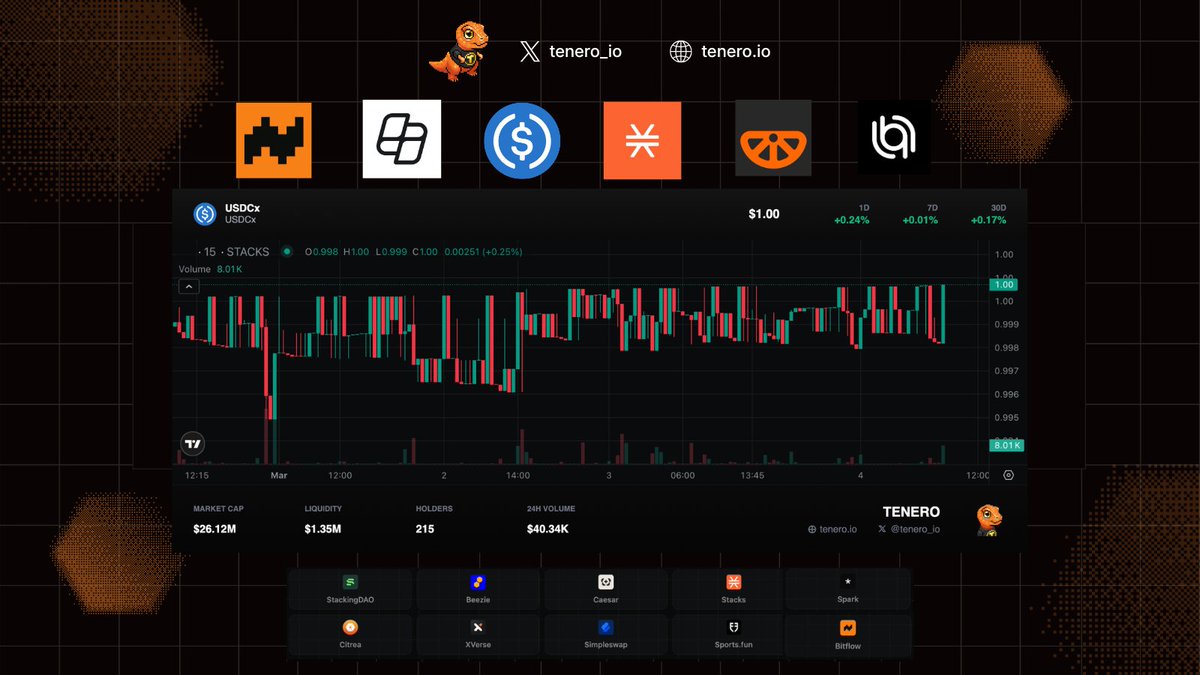Click the Bitflow orange icon

coord(848,628)
